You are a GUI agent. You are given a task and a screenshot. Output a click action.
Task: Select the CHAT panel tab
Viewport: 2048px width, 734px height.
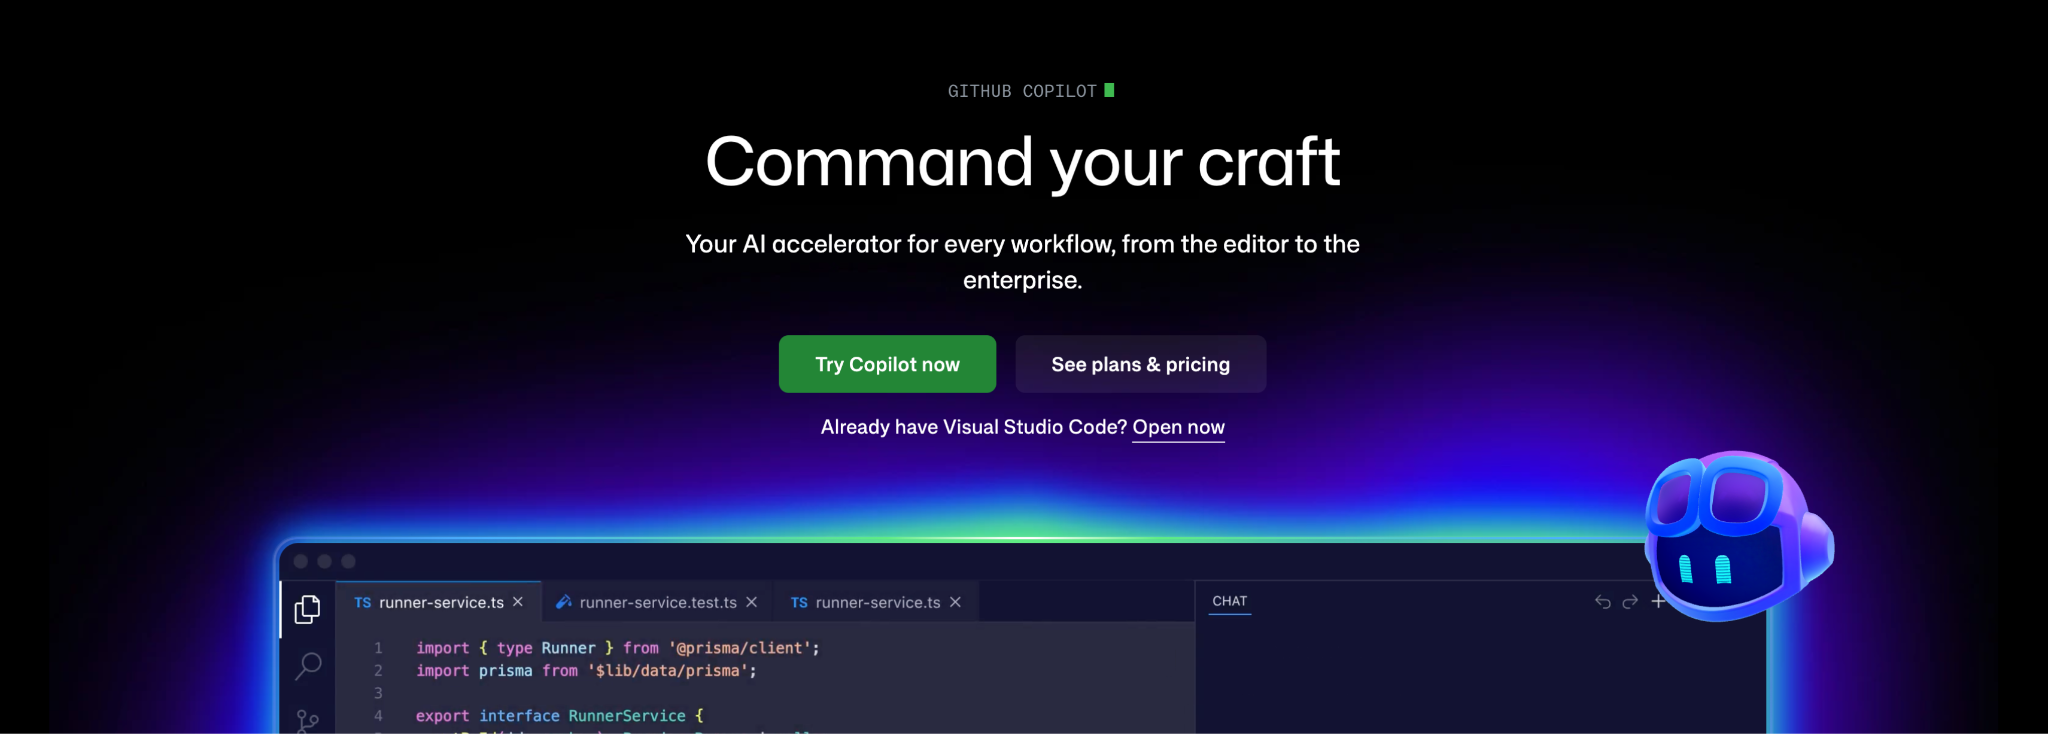click(1229, 601)
